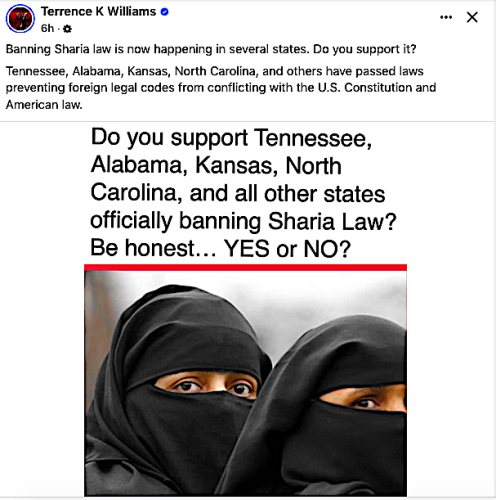Open Terrence K Williams profile picture
The image size is (496, 500).
pyautogui.click(x=20, y=18)
